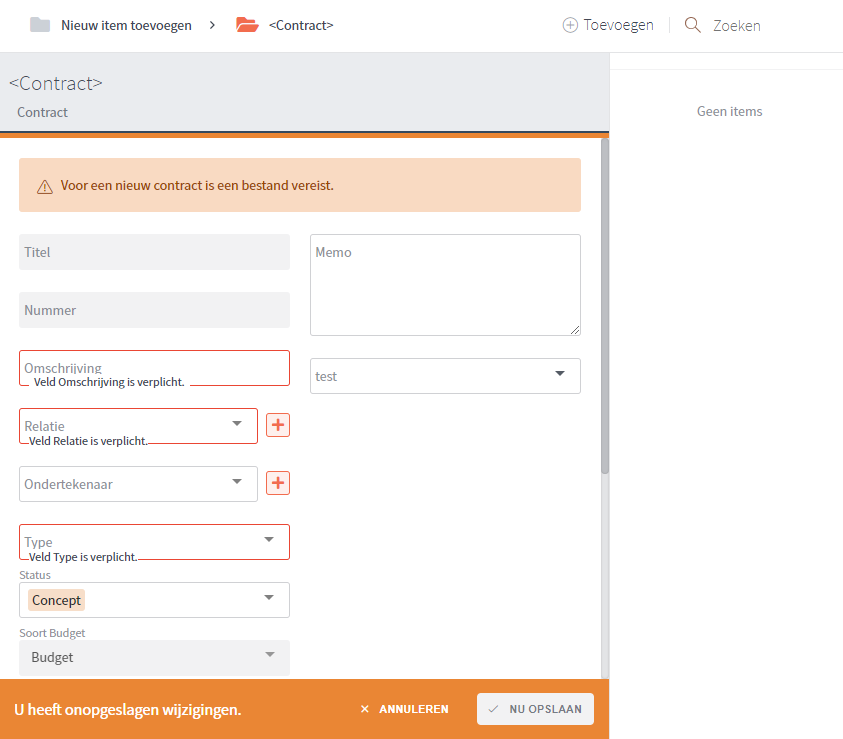Open the Status dropdown showing Concept

(x=268, y=599)
